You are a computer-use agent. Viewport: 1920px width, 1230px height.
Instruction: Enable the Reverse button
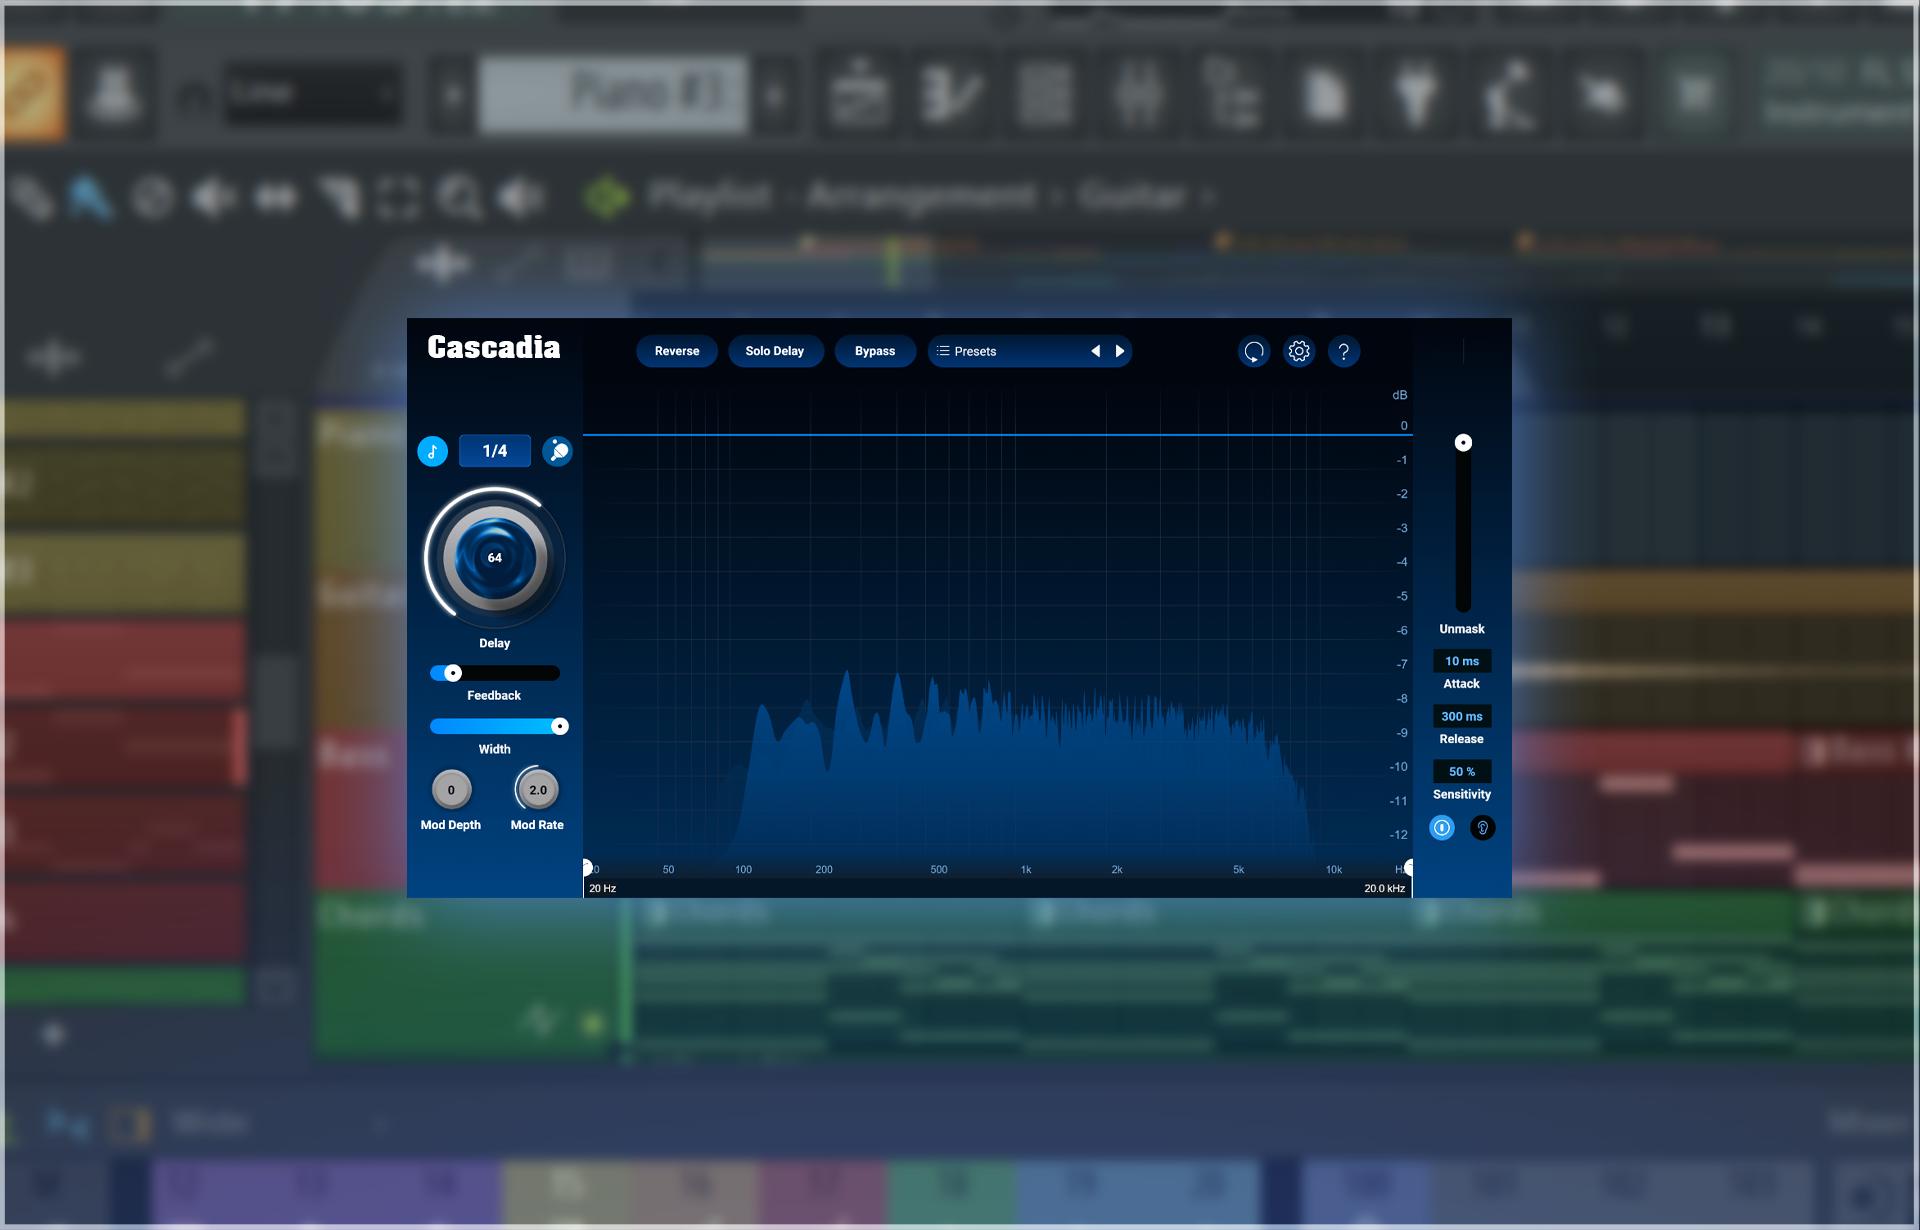[x=677, y=351]
